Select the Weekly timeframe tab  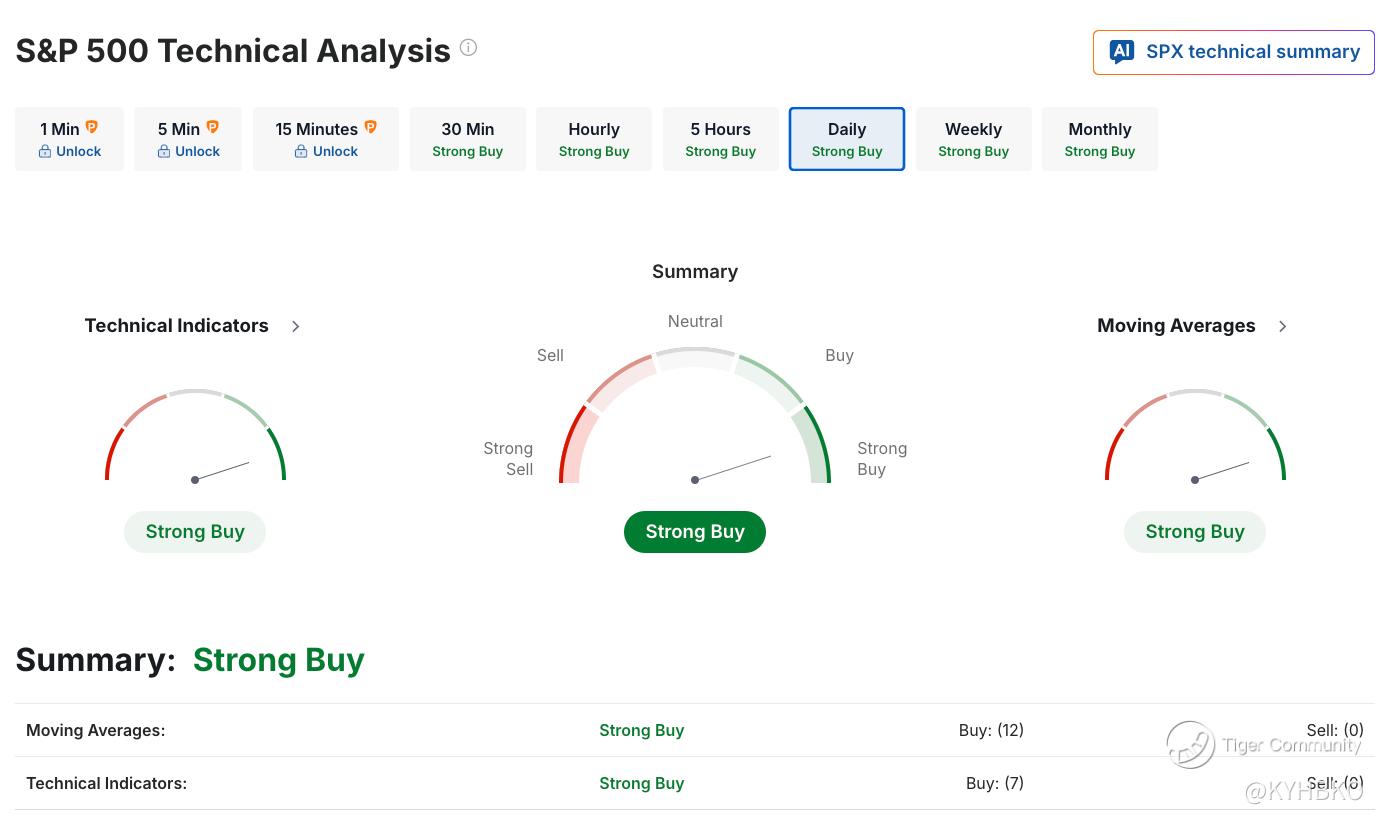pos(973,139)
